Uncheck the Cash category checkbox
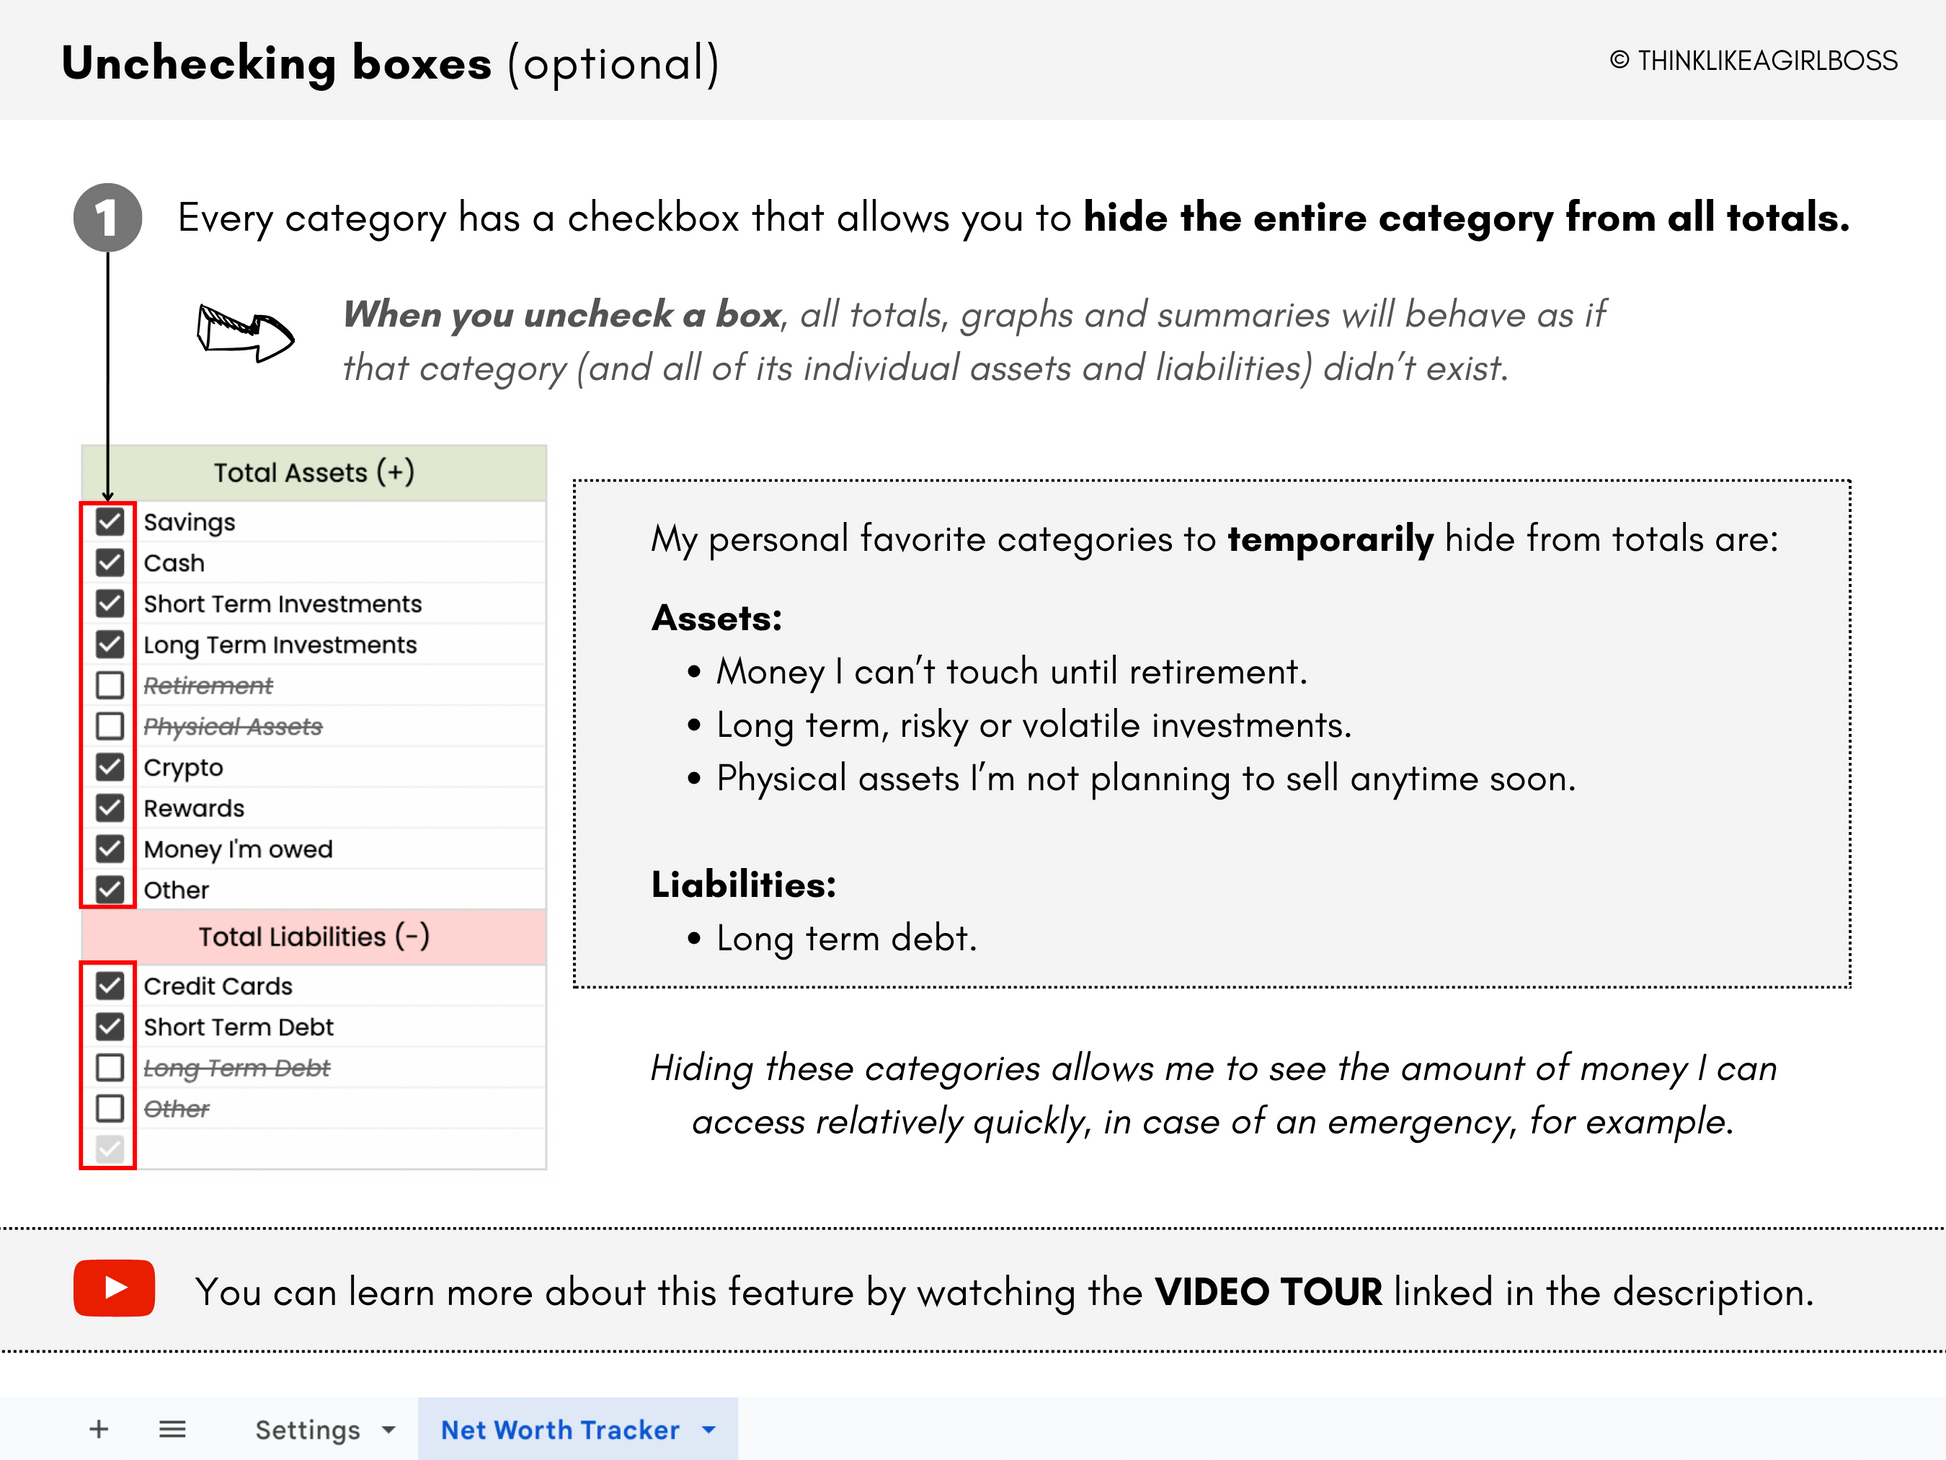 click(110, 563)
